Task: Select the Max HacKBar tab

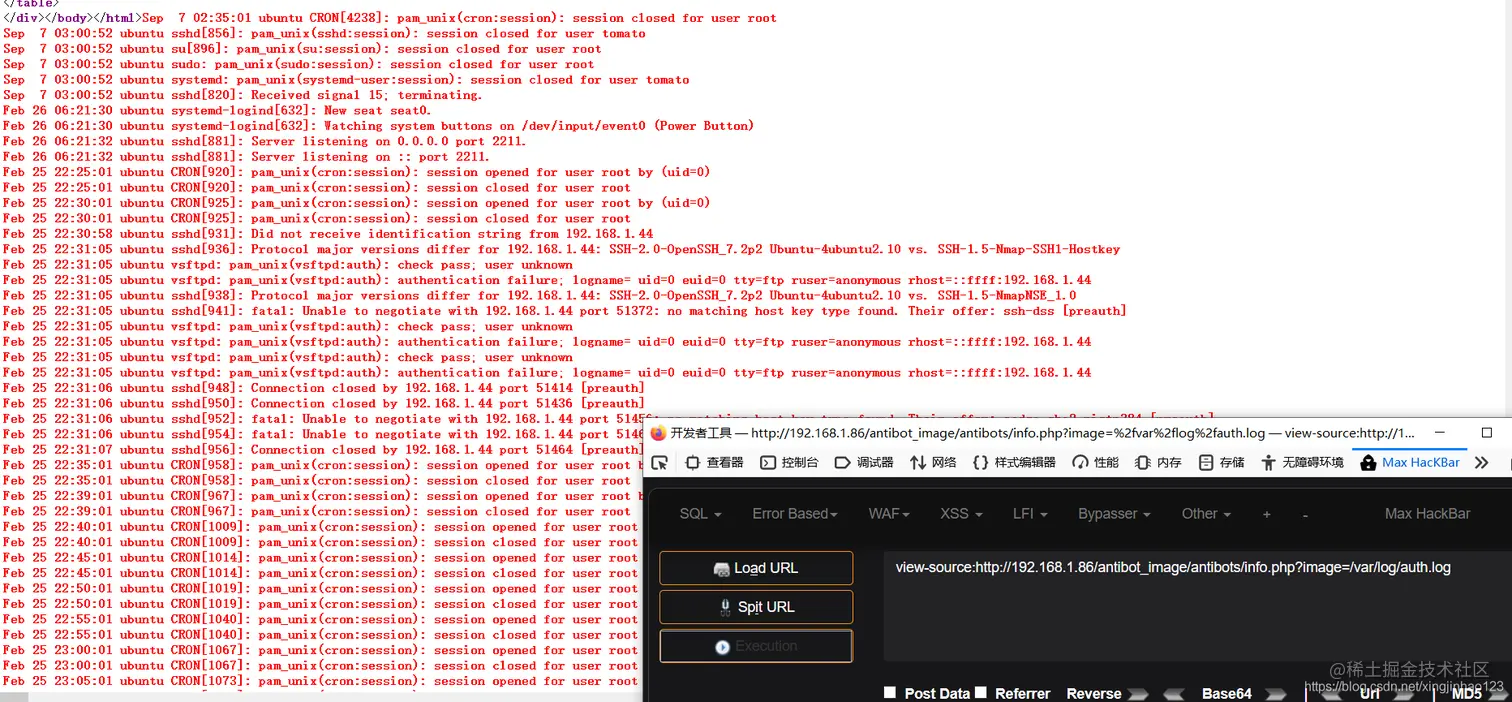Action: click(x=1410, y=462)
